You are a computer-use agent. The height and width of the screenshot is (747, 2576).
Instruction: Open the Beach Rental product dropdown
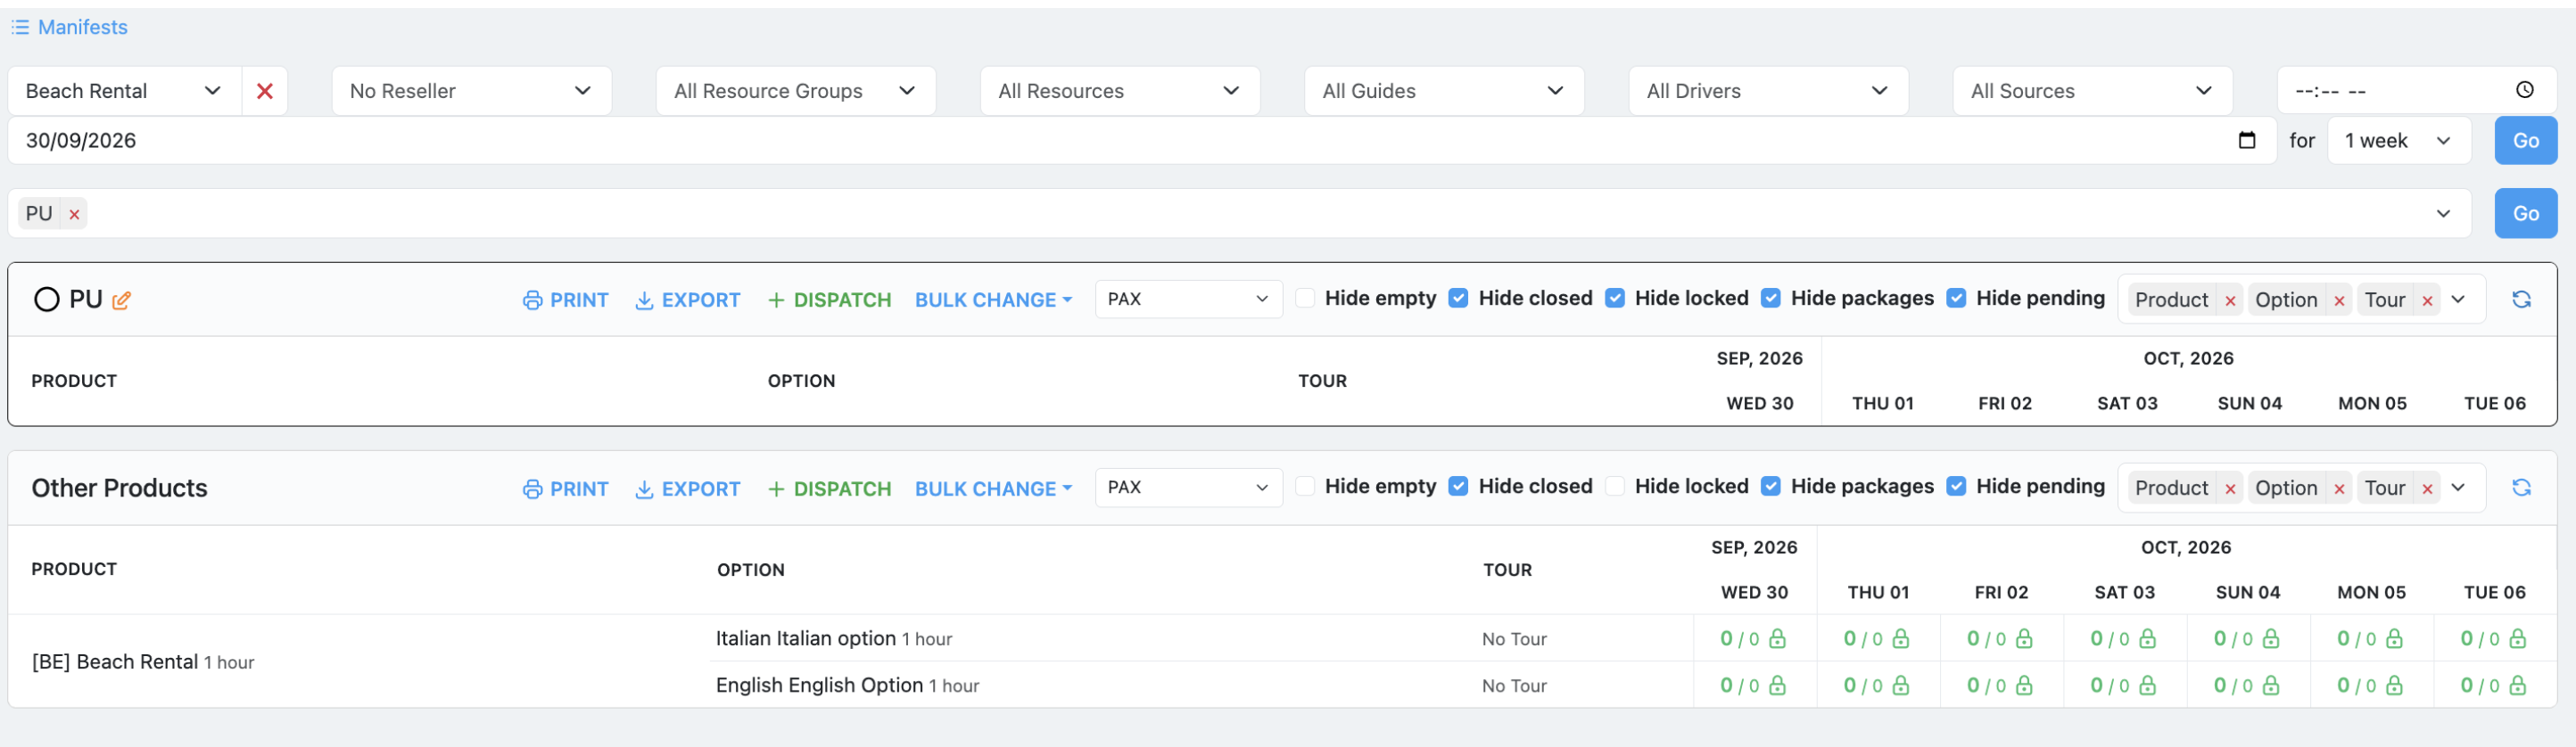125,91
